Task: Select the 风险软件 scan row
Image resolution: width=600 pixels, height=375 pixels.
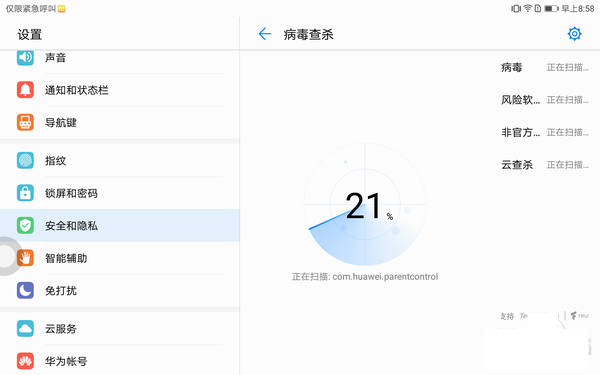Action: click(x=545, y=100)
